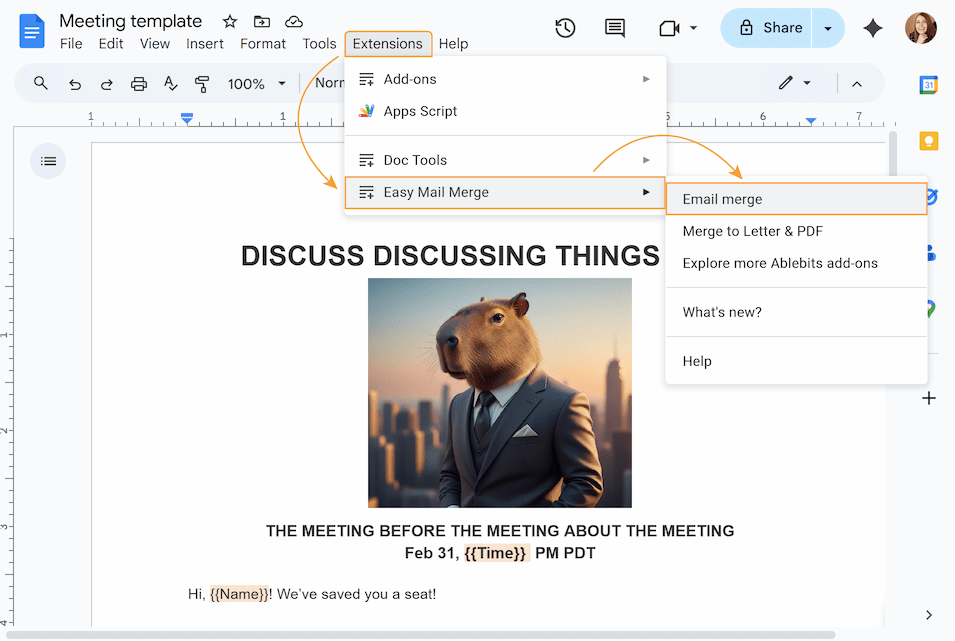Redo the last action
955x641 pixels.
pos(107,84)
